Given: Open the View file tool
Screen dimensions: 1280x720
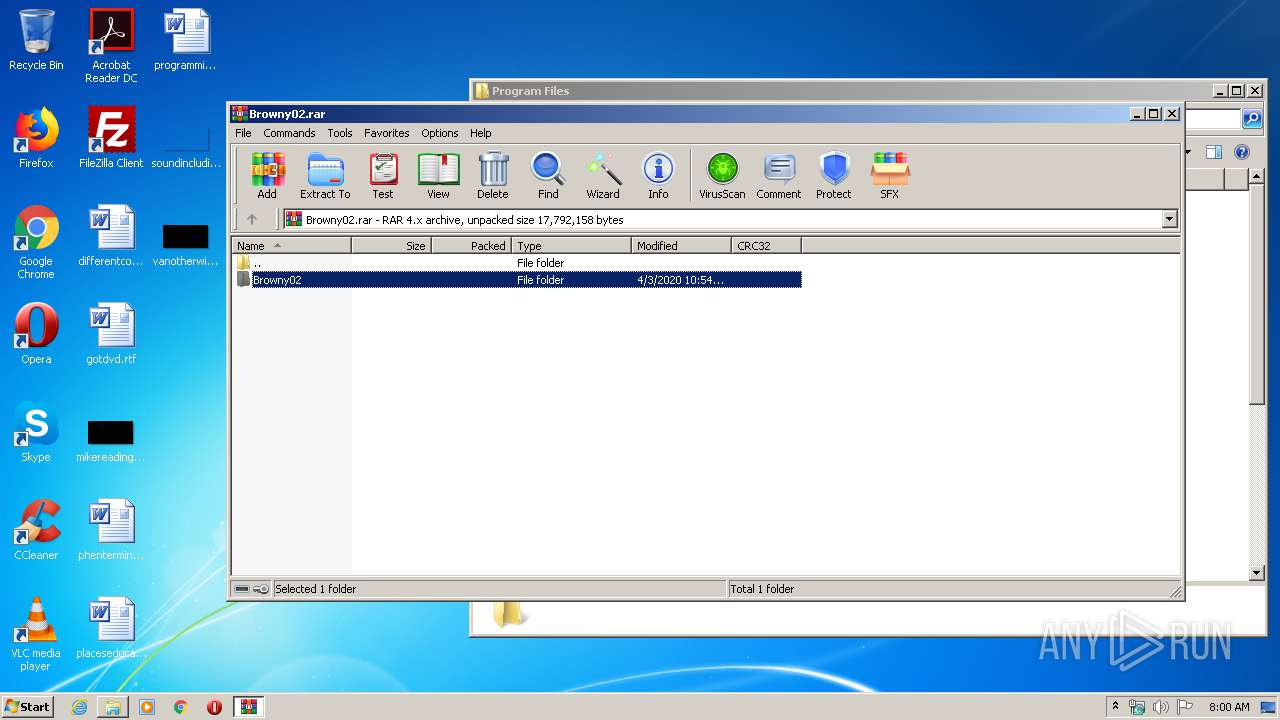Looking at the screenshot, I should click(438, 176).
